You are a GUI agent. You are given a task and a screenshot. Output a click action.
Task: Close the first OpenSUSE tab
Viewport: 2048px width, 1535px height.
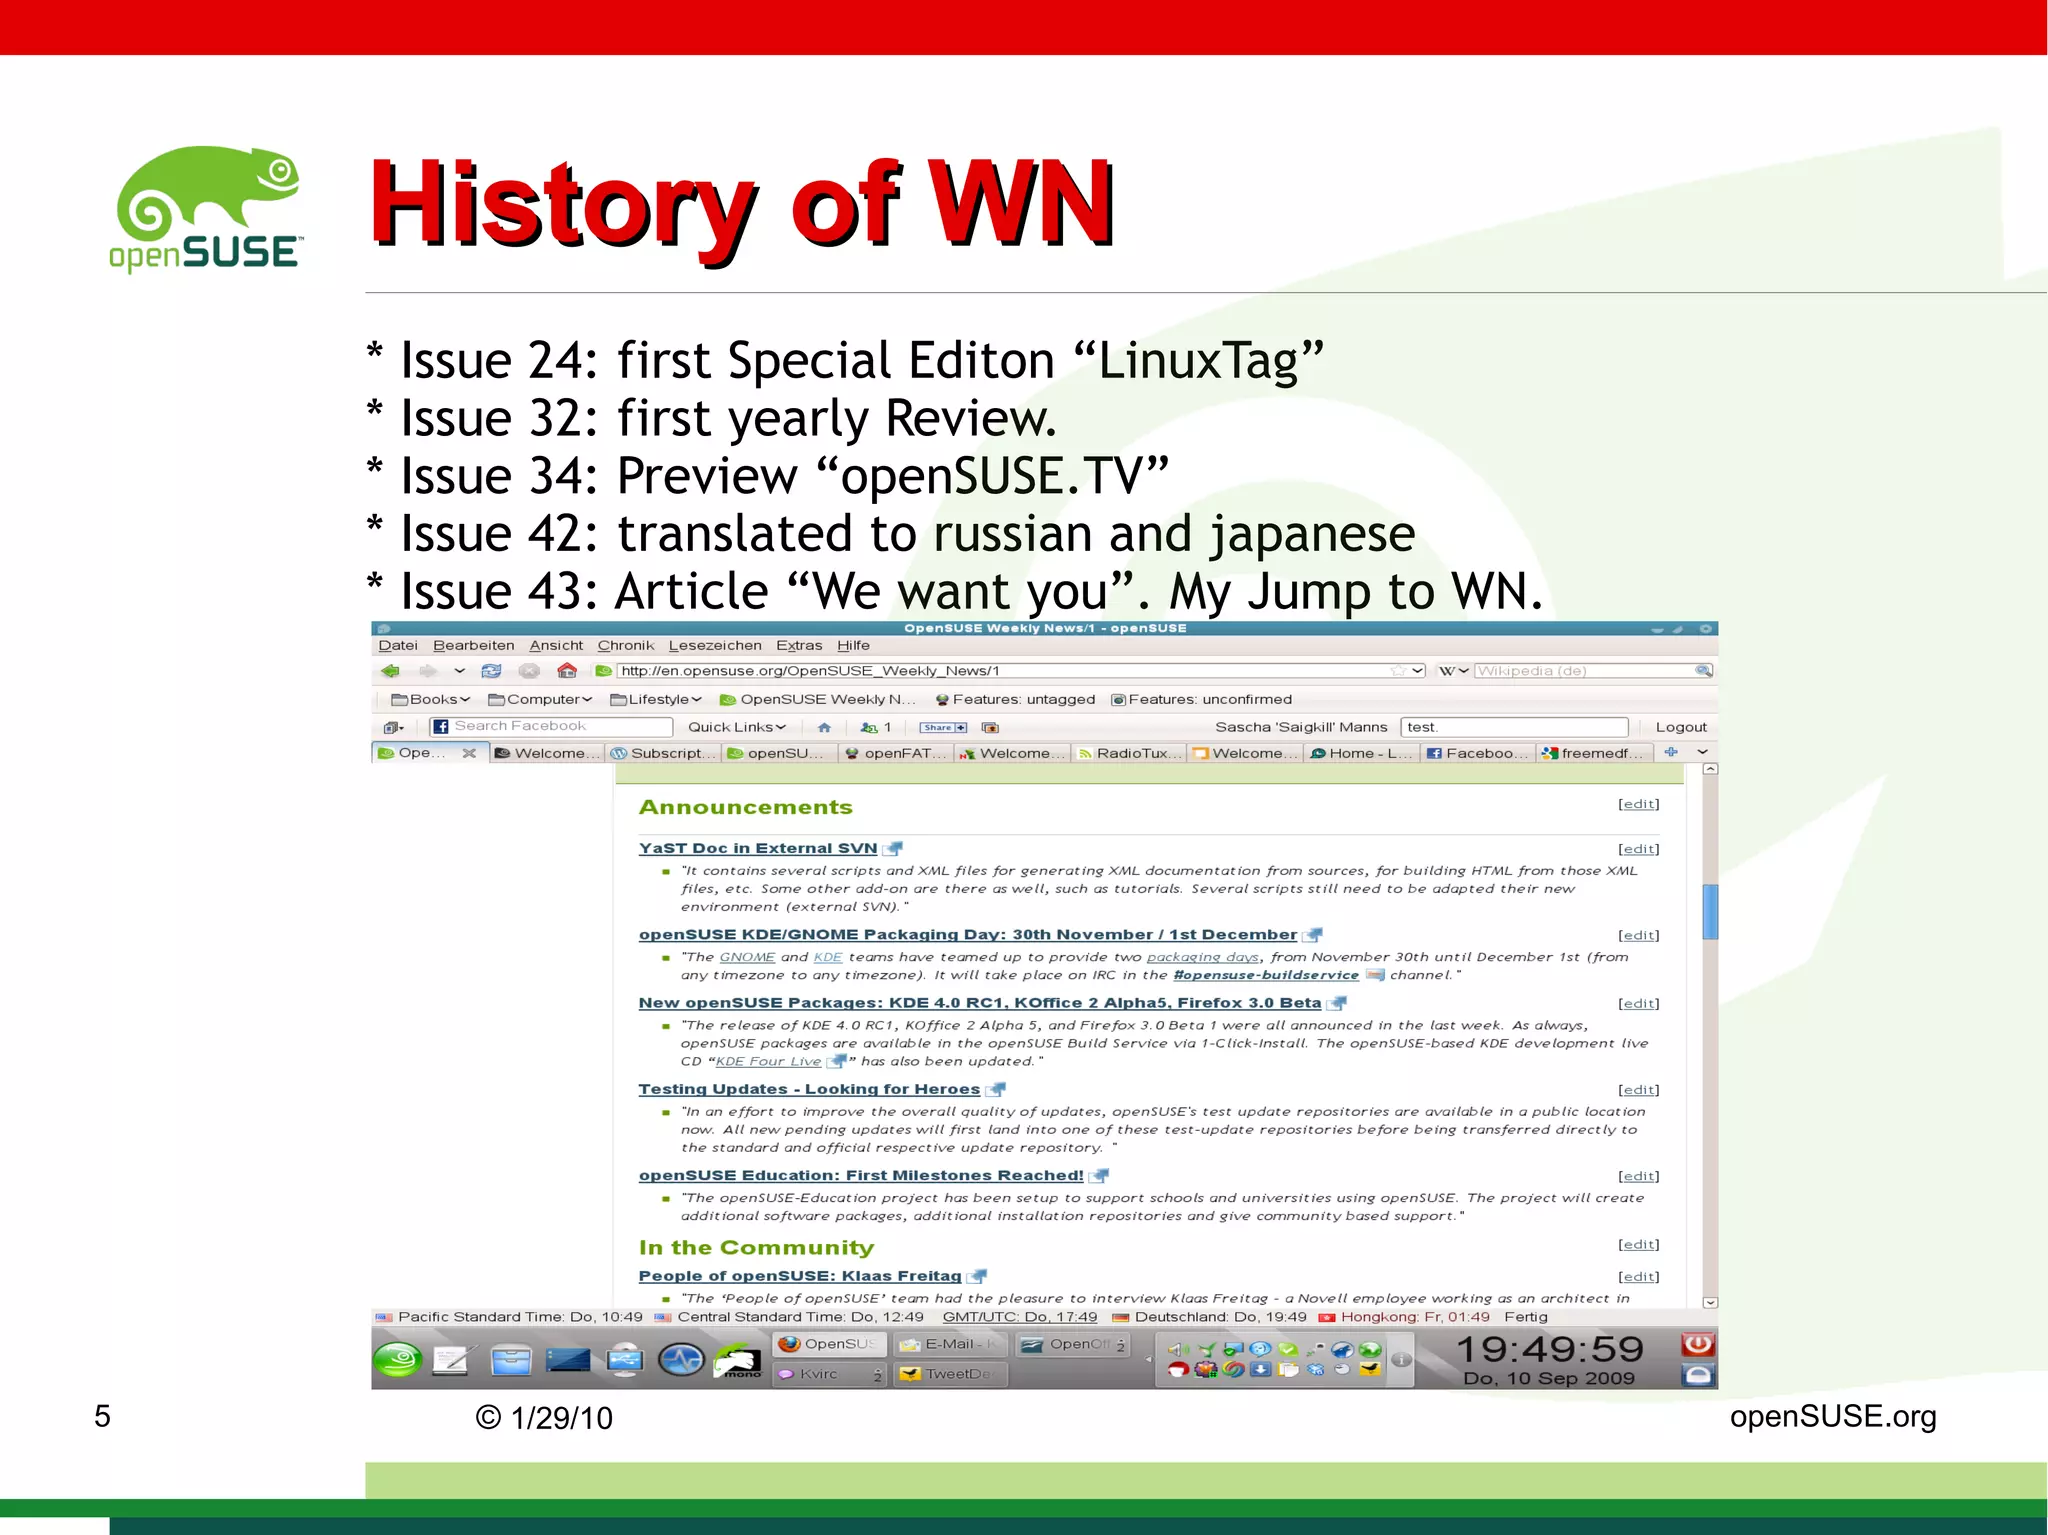pos(469,753)
